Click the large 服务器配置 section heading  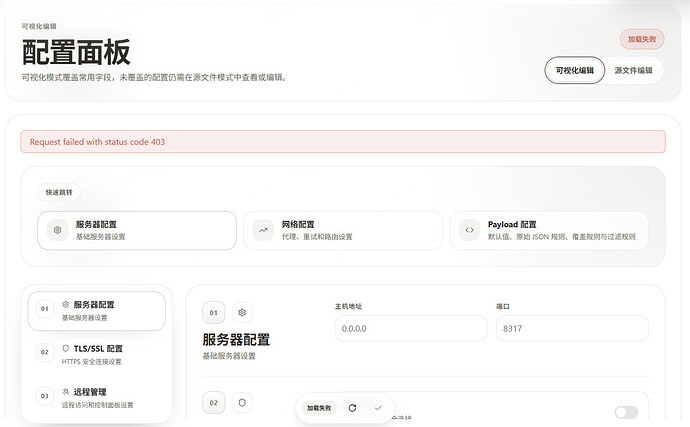click(x=236, y=340)
